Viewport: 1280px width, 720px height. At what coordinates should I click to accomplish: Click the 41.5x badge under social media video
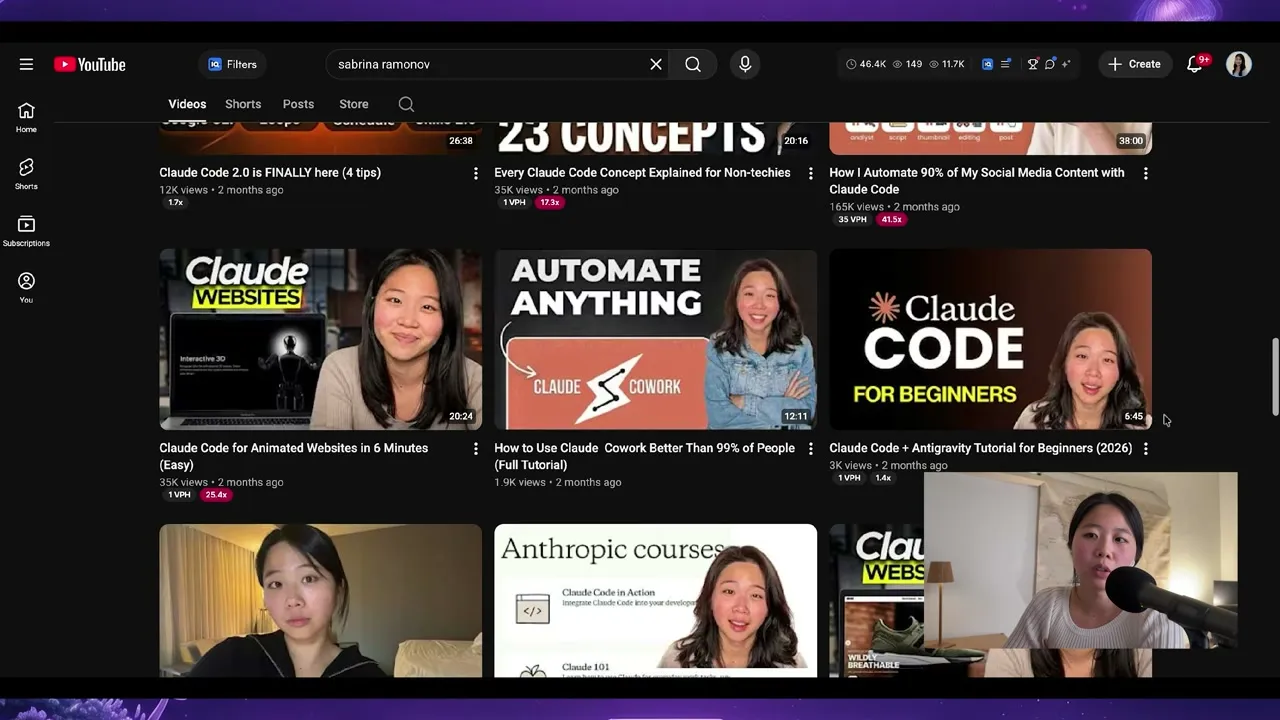coord(891,219)
